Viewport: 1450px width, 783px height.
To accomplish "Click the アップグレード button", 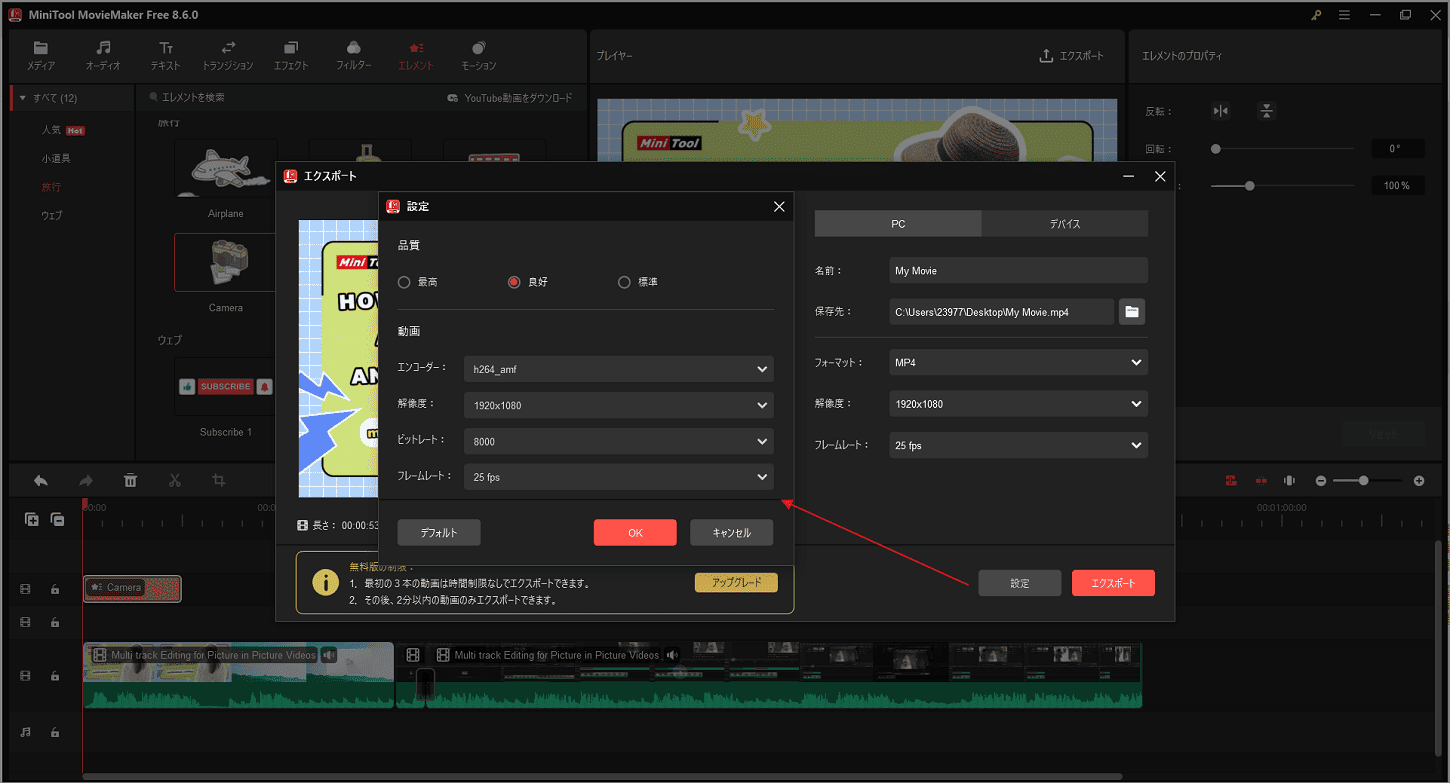I will point(736,580).
